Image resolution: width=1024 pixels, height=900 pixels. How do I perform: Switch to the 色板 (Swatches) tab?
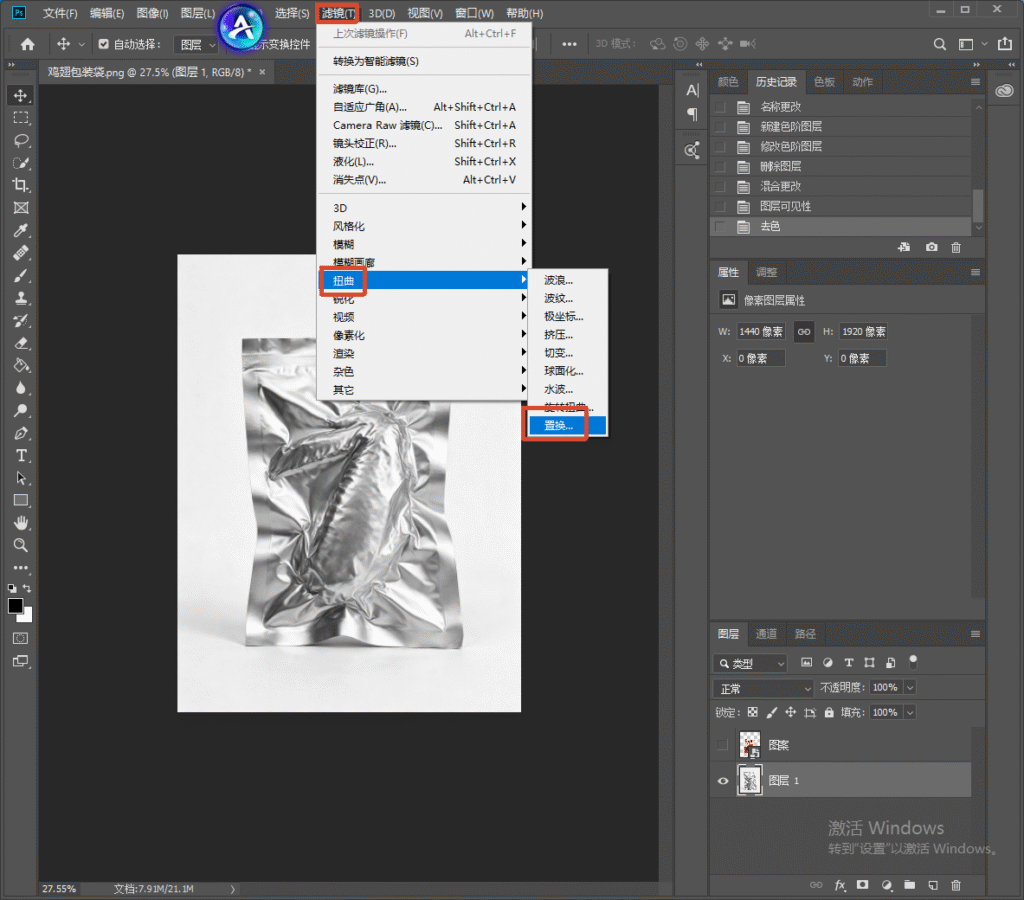(824, 82)
